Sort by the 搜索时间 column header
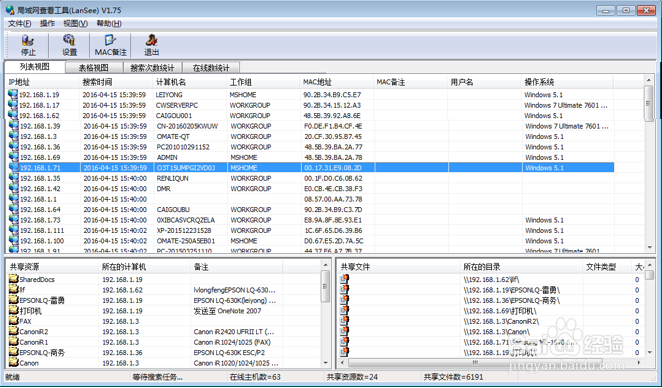The width and height of the screenshot is (662, 388). pyautogui.click(x=116, y=82)
